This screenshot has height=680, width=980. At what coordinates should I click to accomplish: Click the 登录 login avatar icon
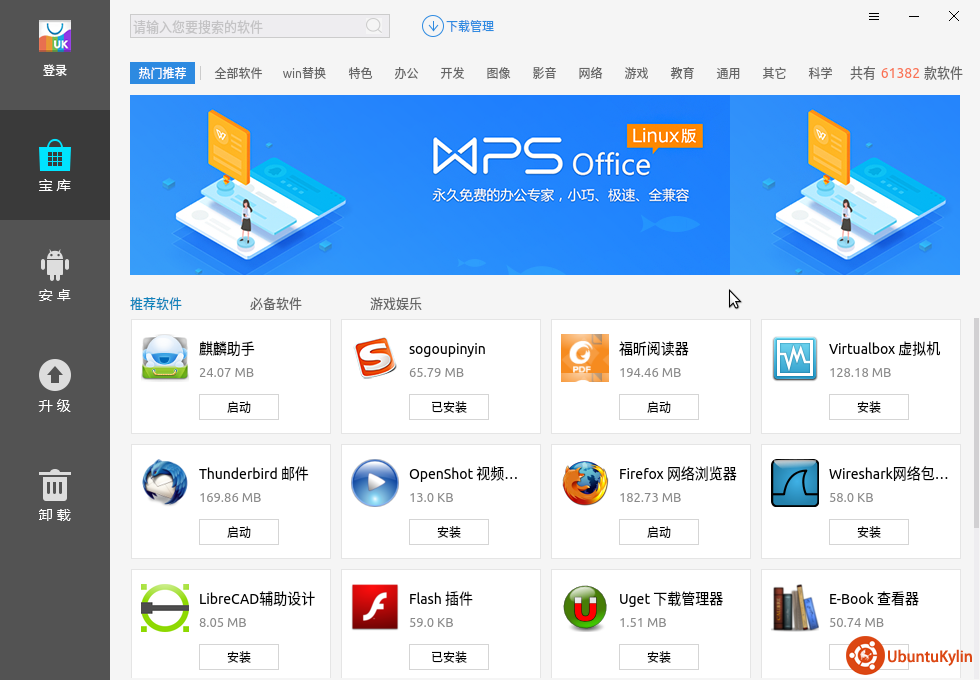pyautogui.click(x=55, y=37)
